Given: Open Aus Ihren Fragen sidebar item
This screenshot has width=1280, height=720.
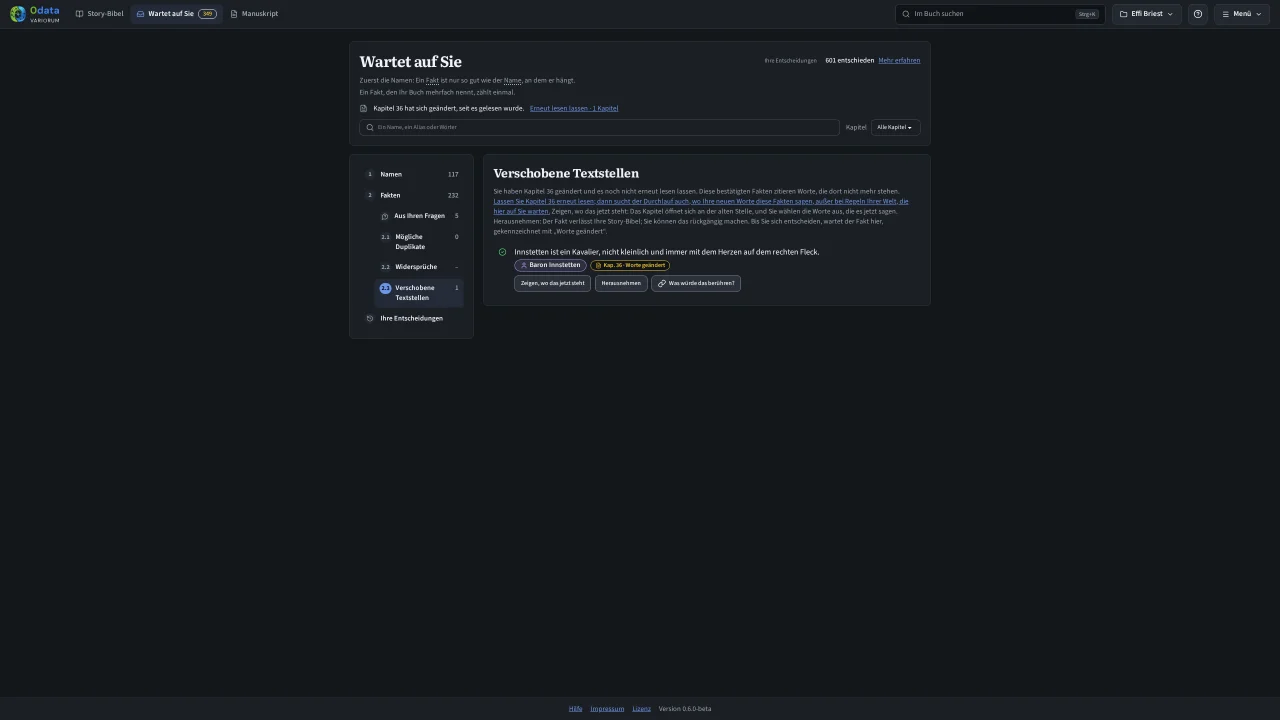Looking at the screenshot, I should pos(419,216).
